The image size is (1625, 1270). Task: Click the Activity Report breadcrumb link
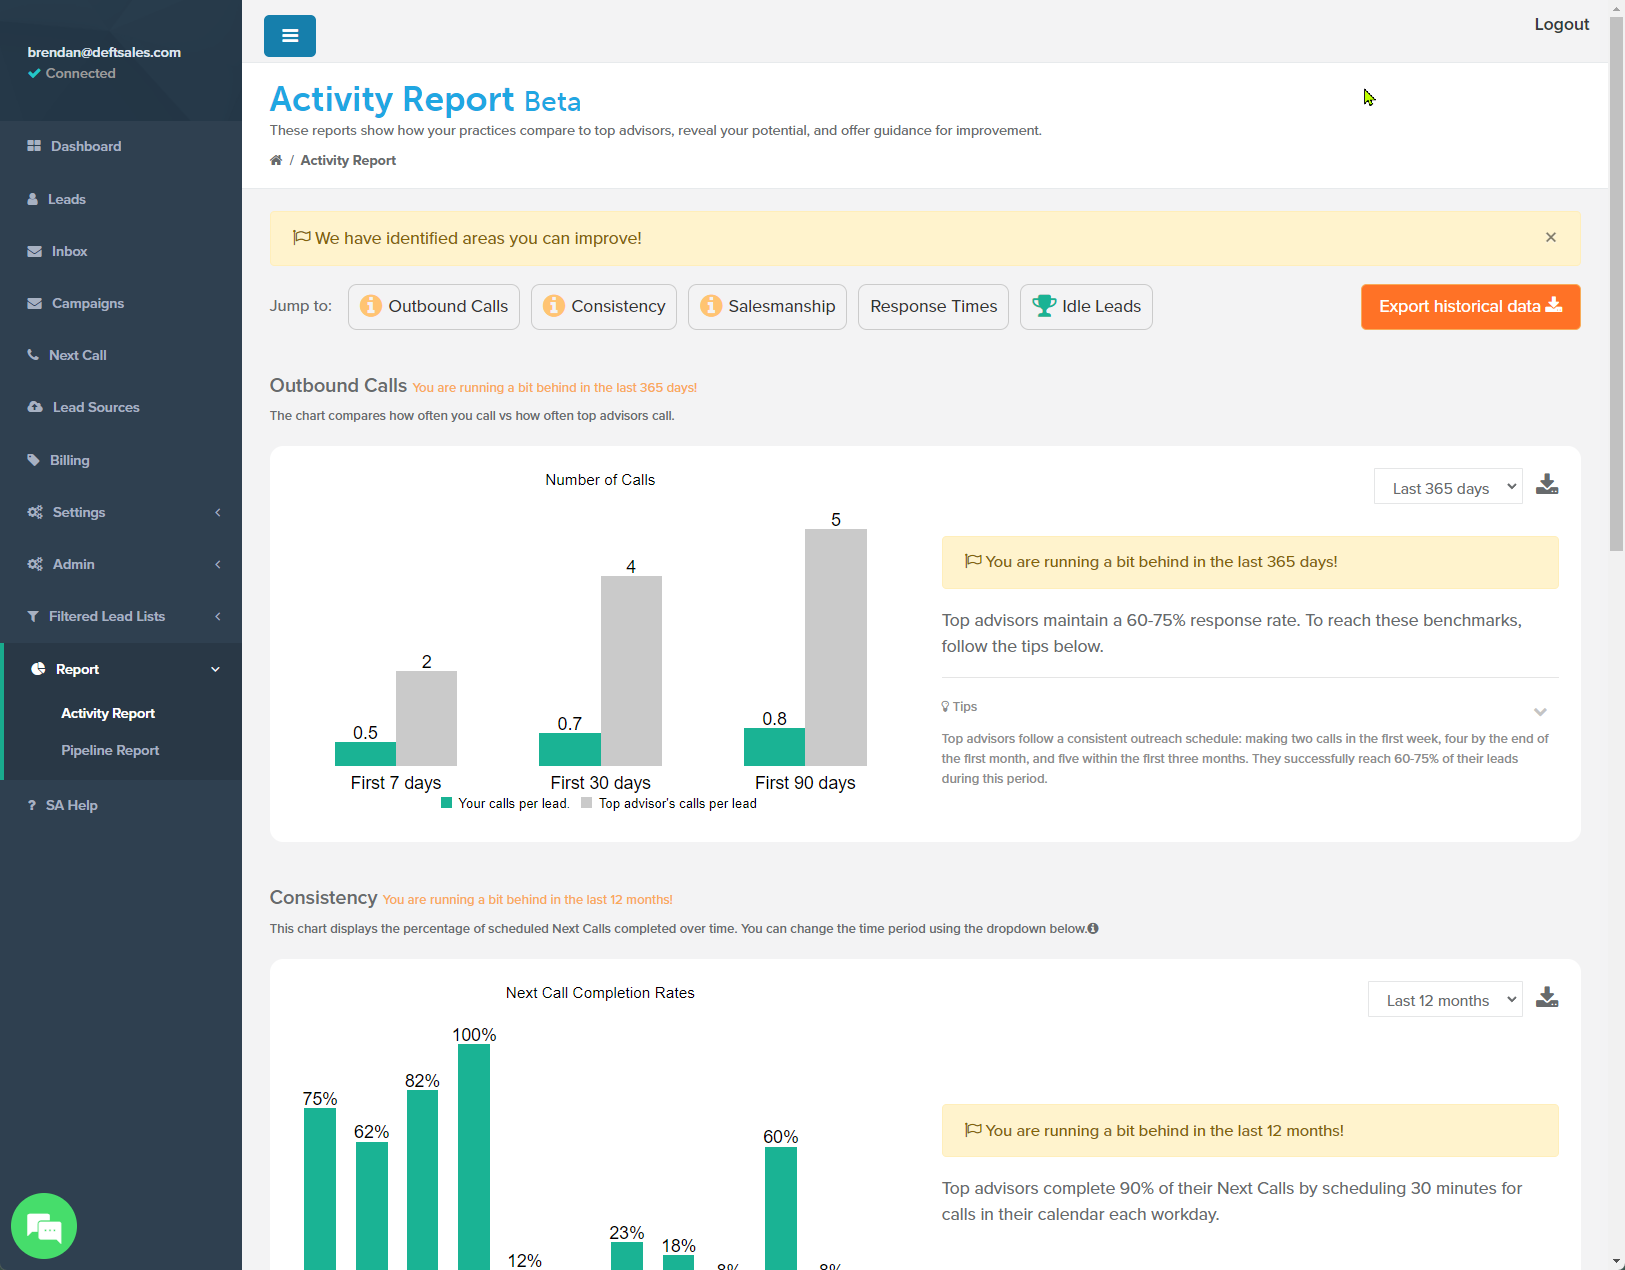coord(348,160)
